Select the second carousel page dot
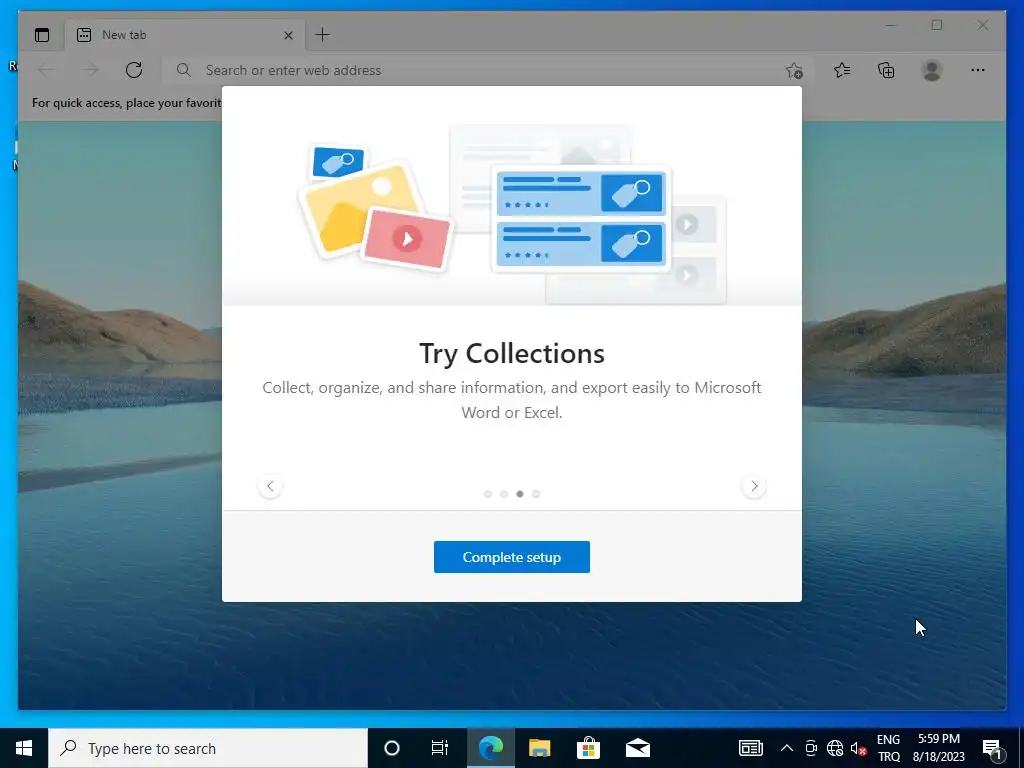The image size is (1024, 768). point(504,494)
